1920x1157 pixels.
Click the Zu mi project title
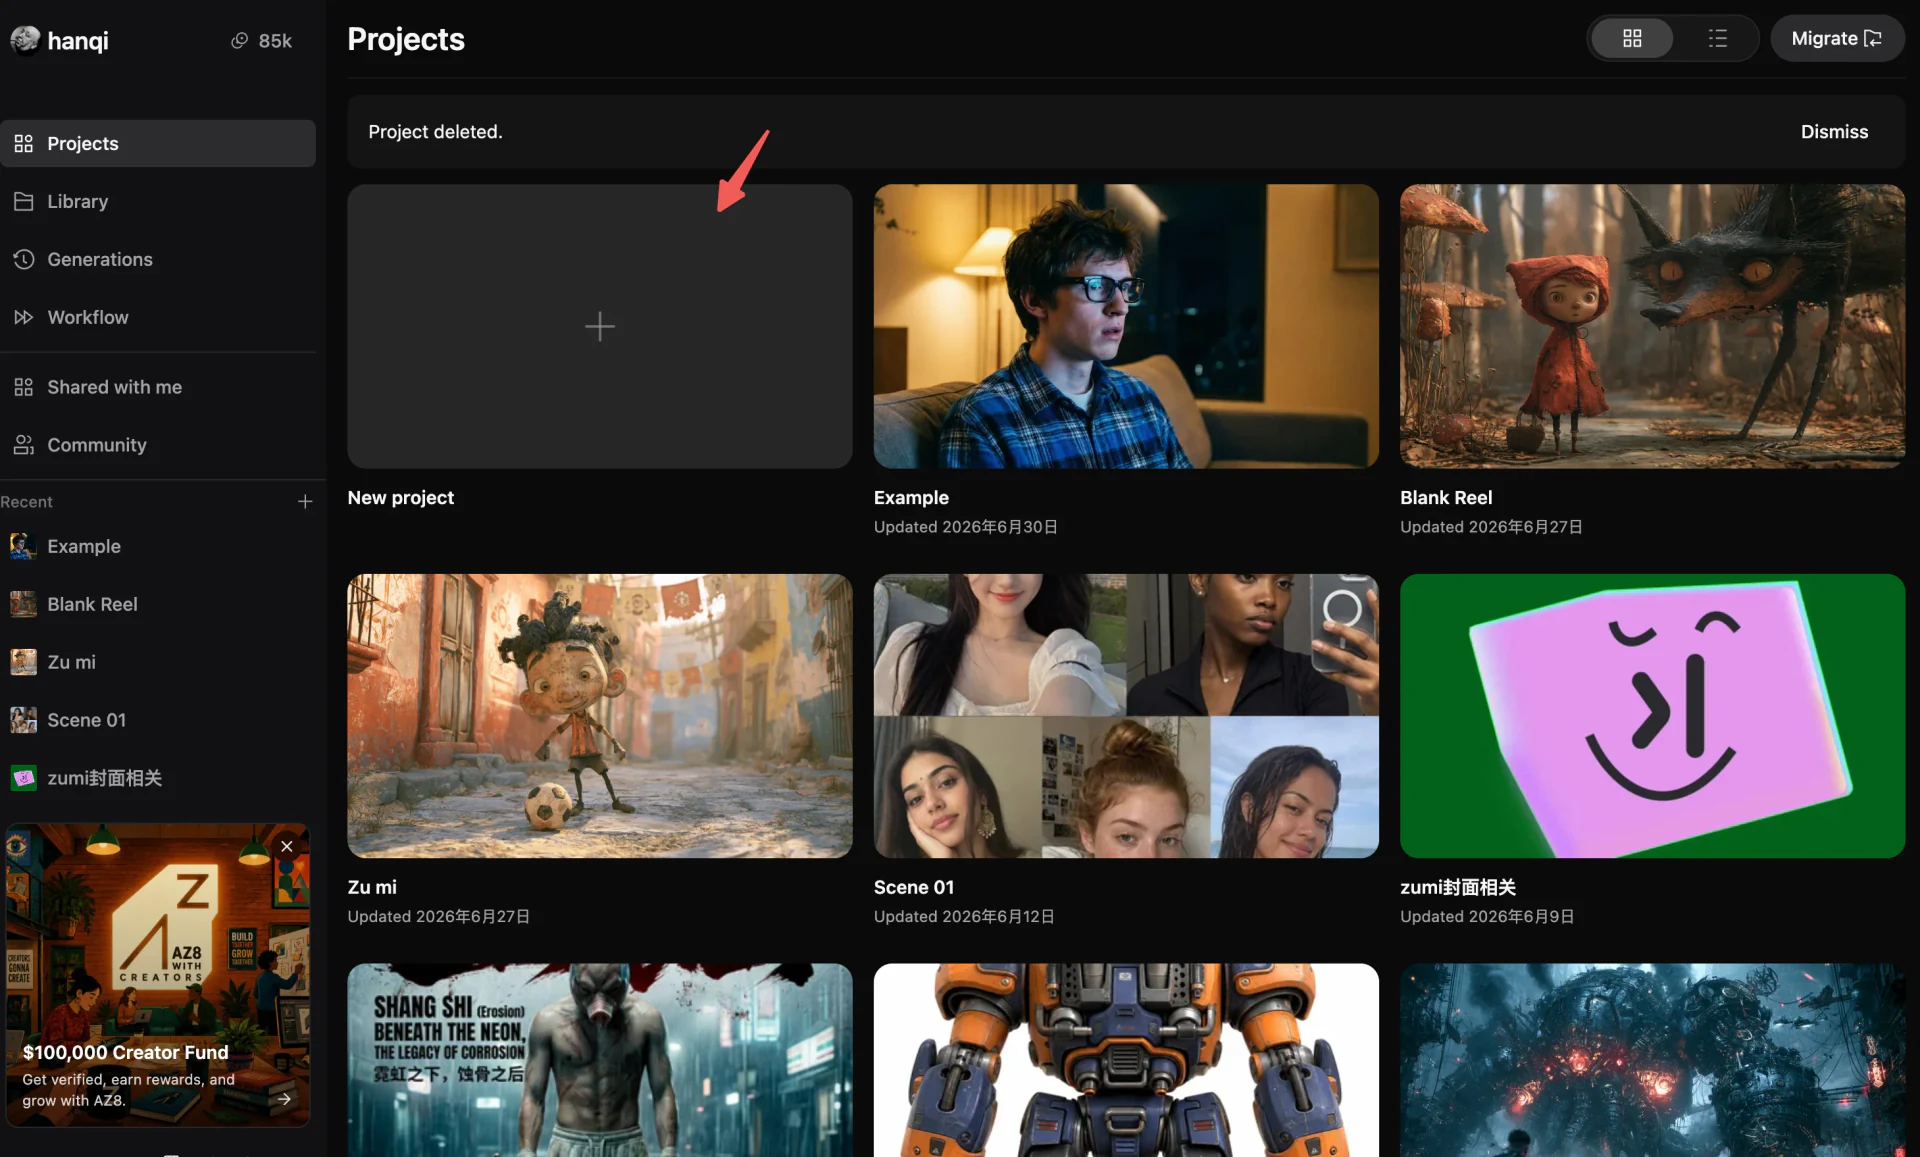372,888
